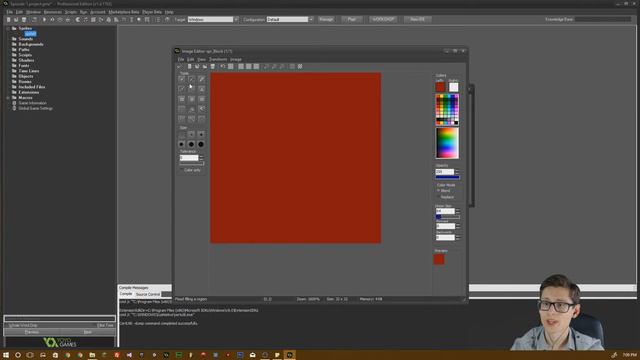Select the Pencil draw tool

pyautogui.click(x=182, y=79)
